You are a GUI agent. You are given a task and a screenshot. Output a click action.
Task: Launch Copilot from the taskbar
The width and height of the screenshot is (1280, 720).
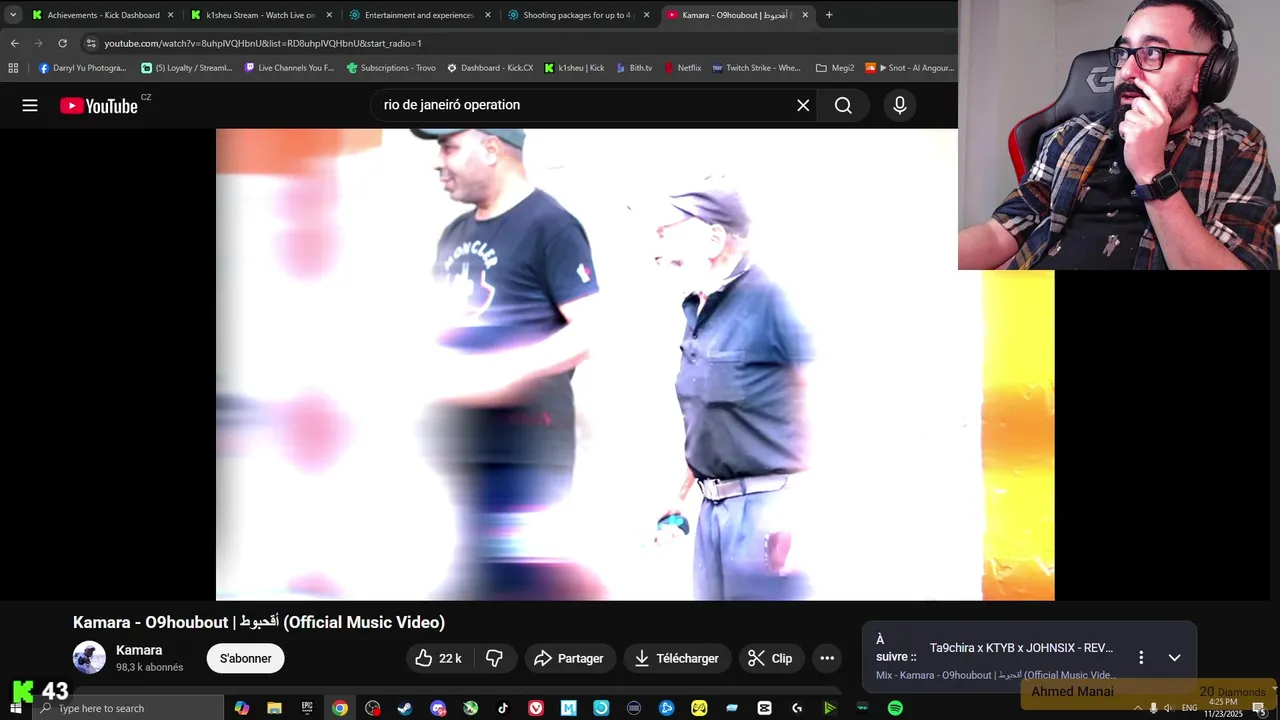tap(241, 708)
